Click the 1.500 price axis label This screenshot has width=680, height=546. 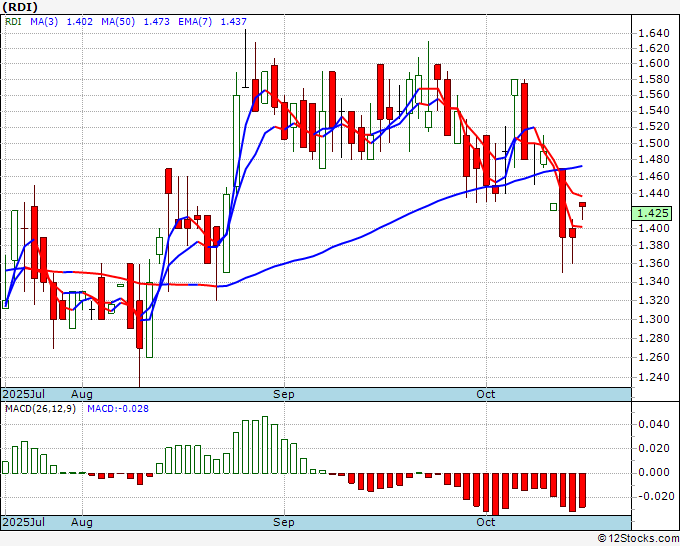pos(654,143)
